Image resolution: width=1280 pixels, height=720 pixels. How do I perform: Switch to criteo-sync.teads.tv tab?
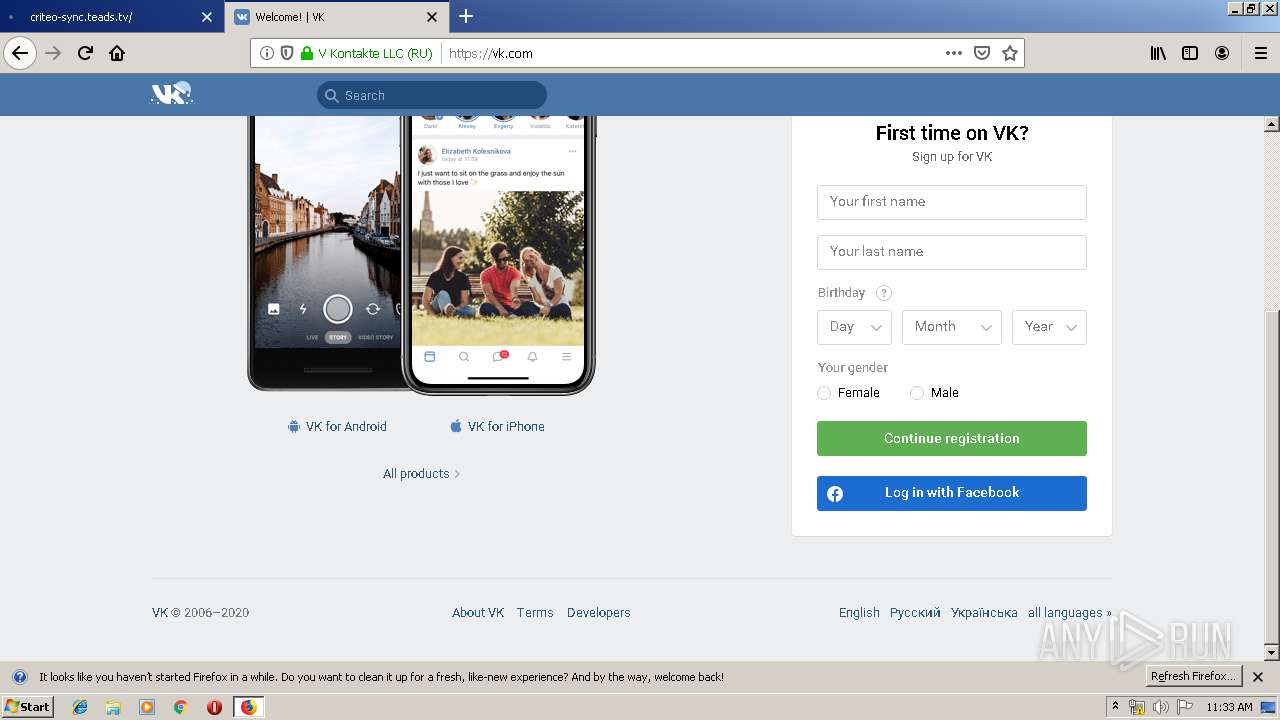110,17
